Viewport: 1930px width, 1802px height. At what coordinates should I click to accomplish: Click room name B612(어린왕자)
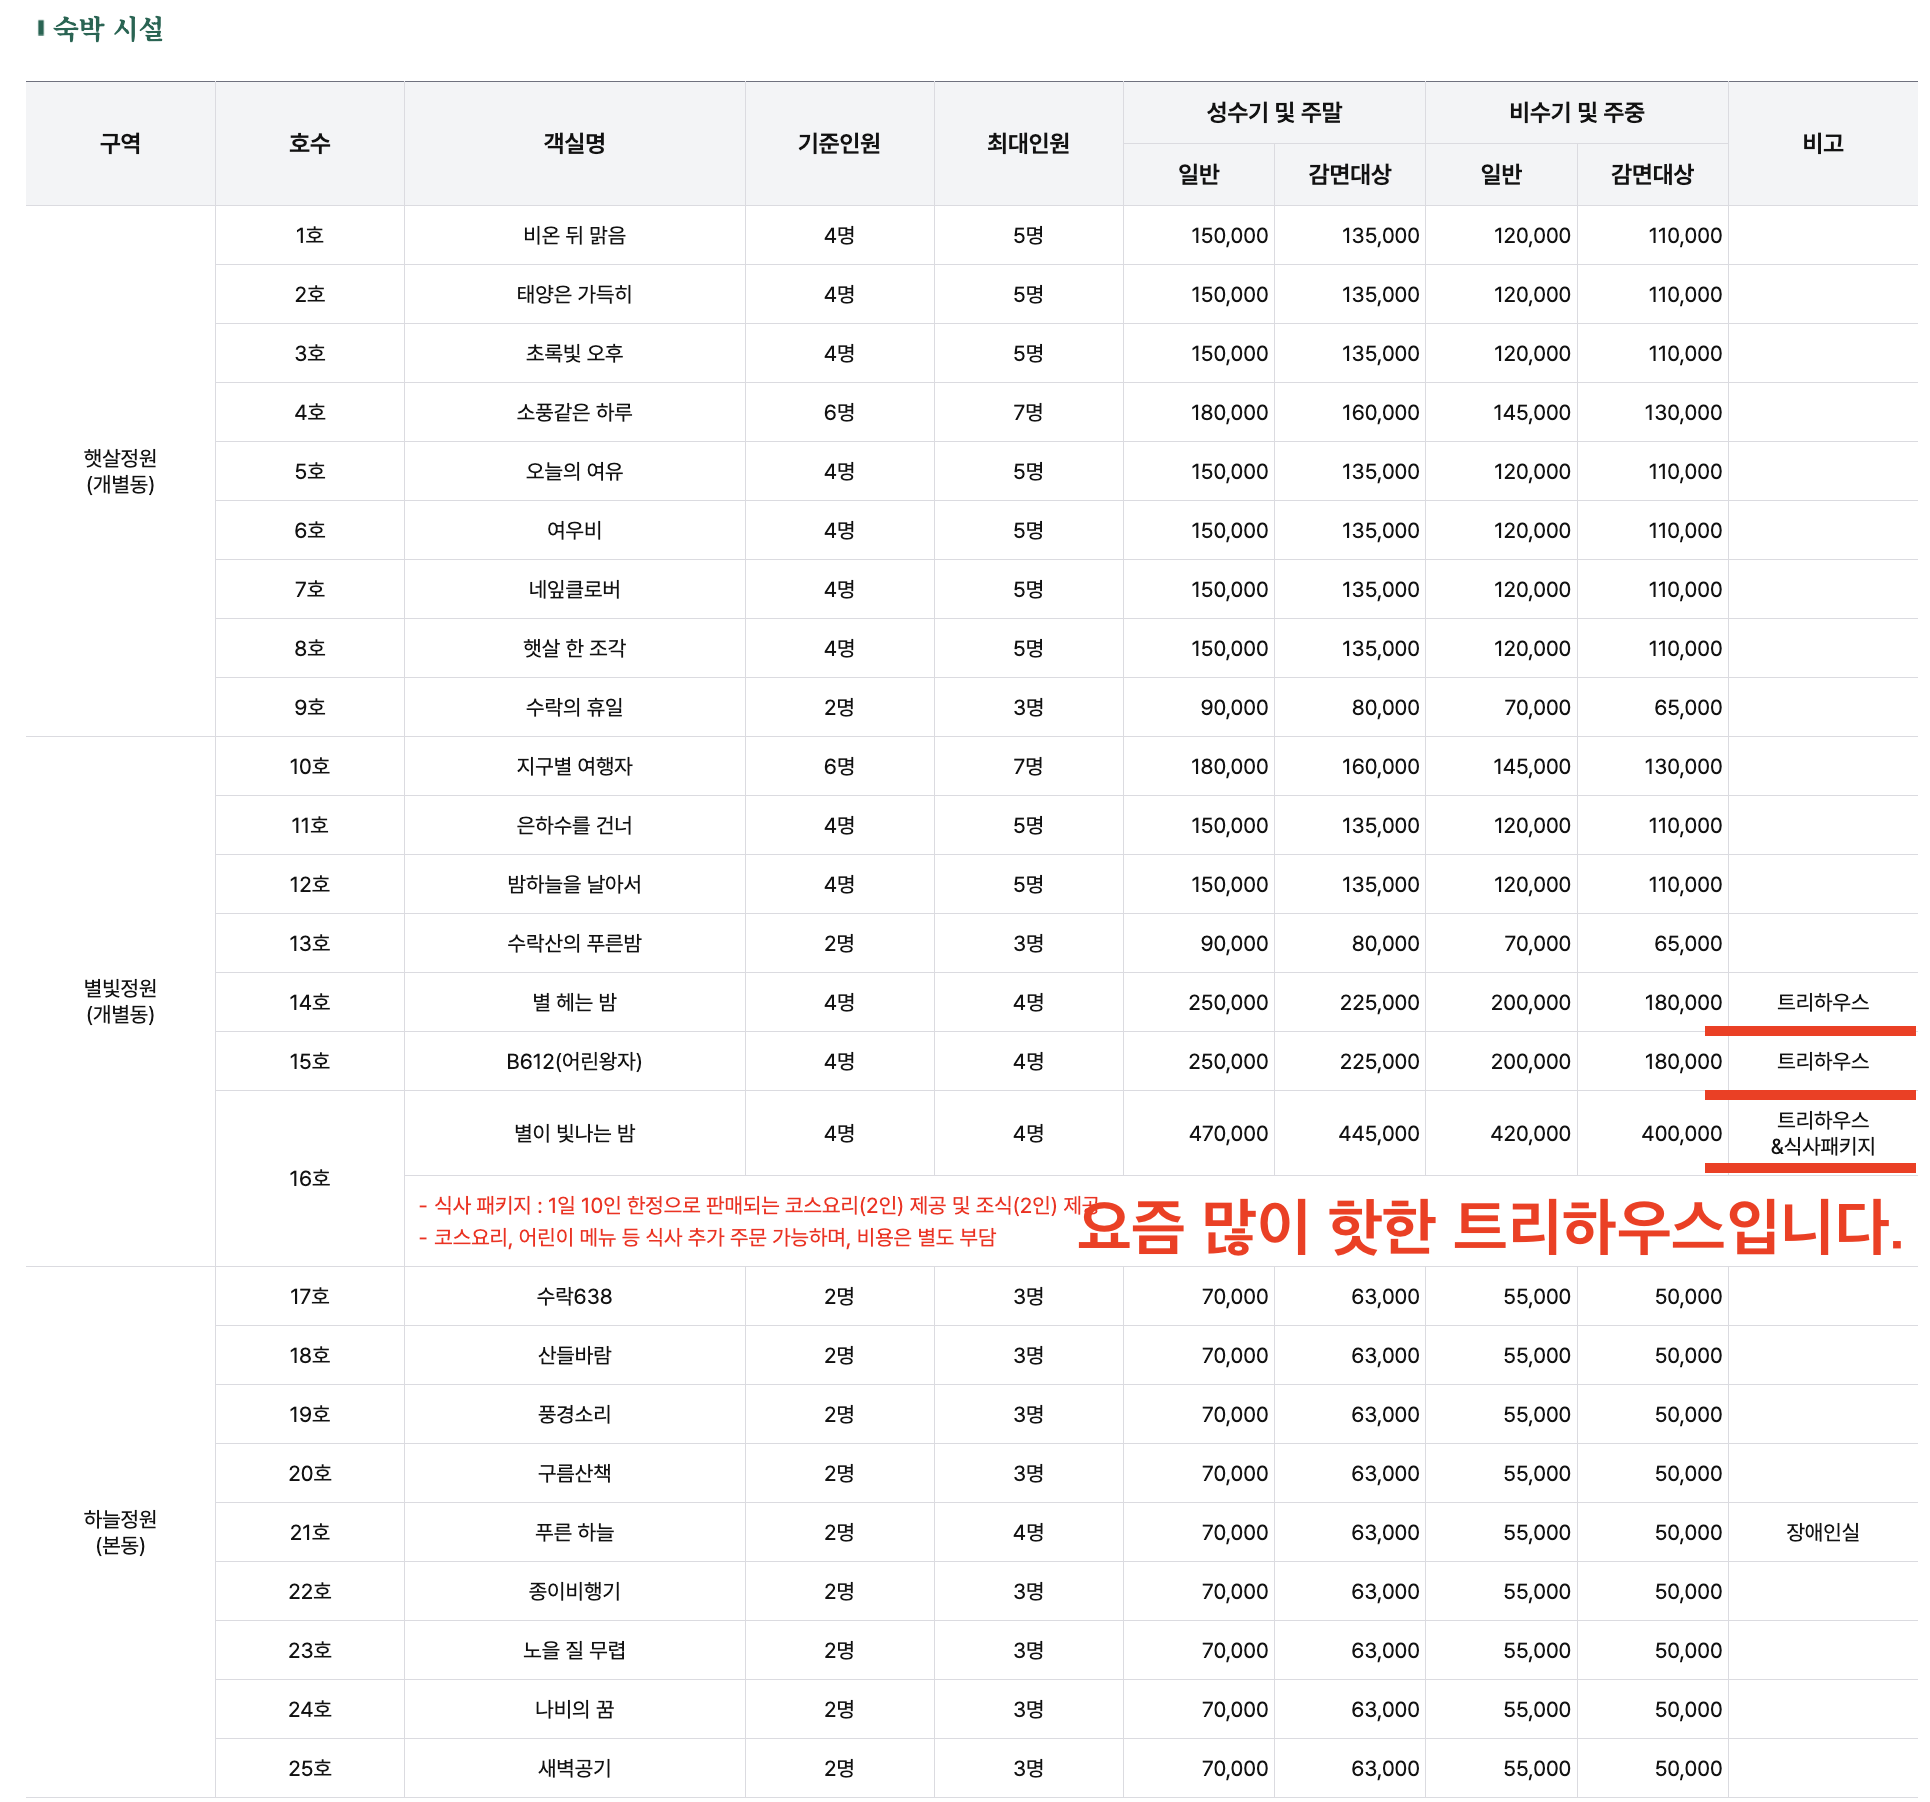pos(574,1062)
